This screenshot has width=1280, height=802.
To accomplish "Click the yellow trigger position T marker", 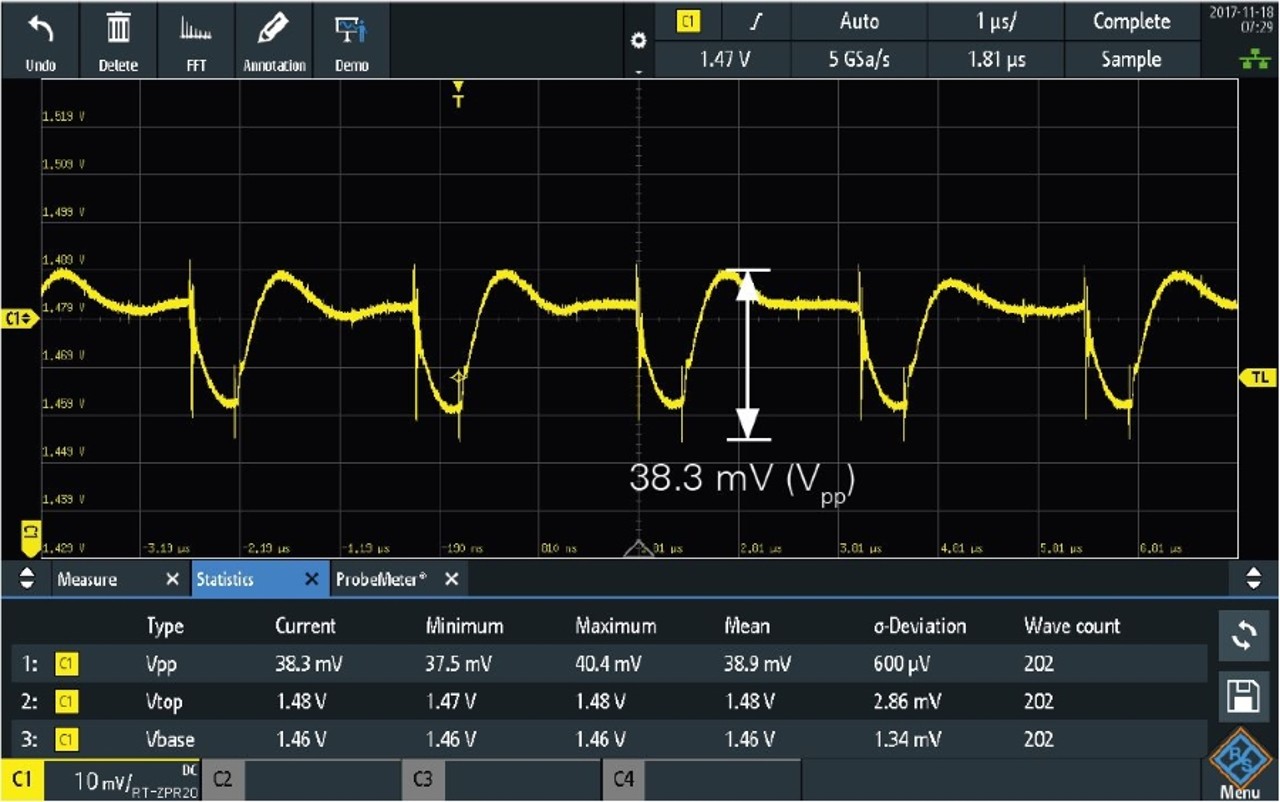I will [x=458, y=94].
